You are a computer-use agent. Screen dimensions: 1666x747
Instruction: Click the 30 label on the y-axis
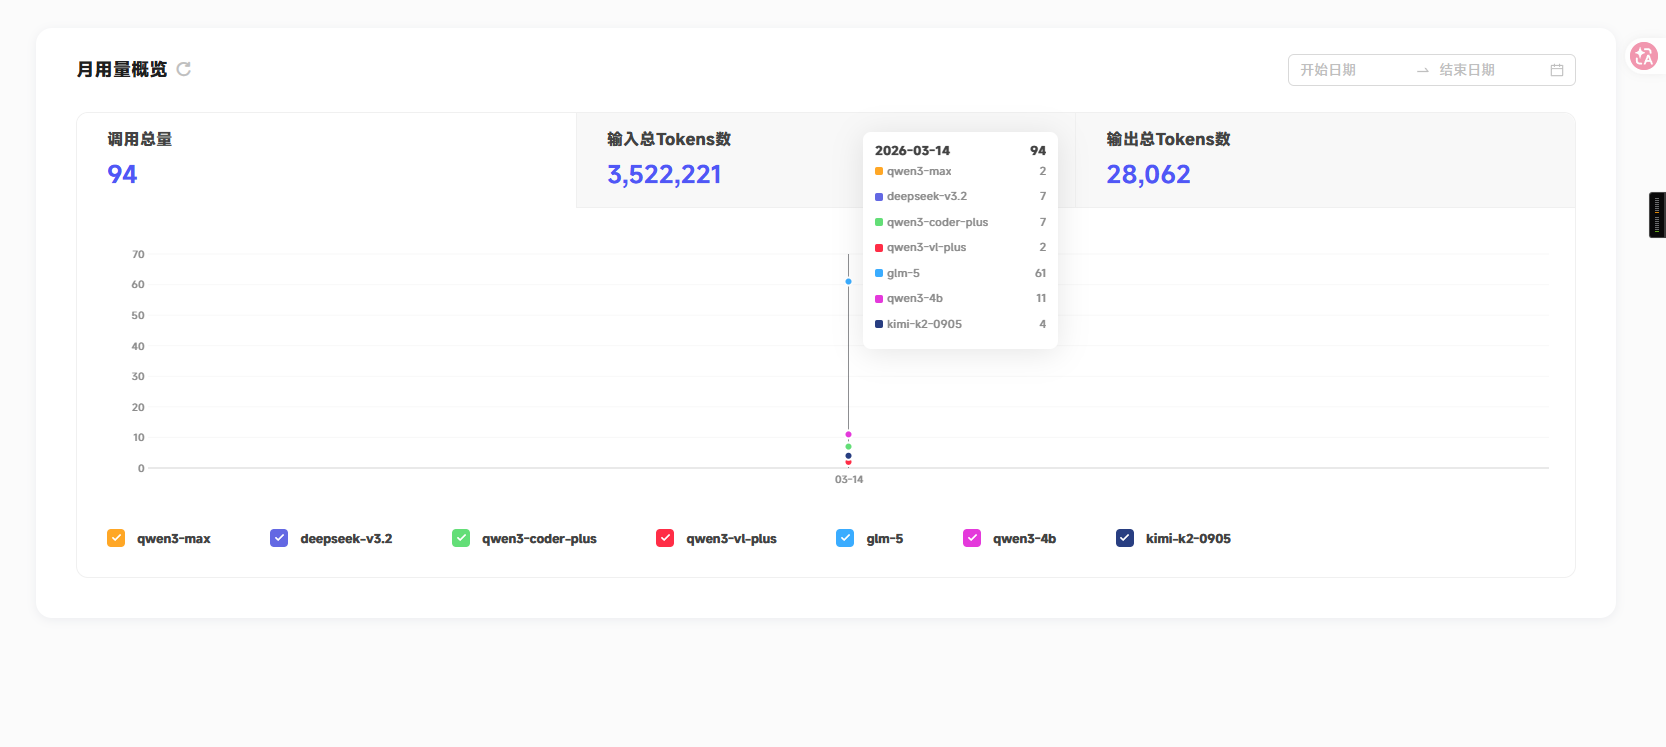point(138,377)
